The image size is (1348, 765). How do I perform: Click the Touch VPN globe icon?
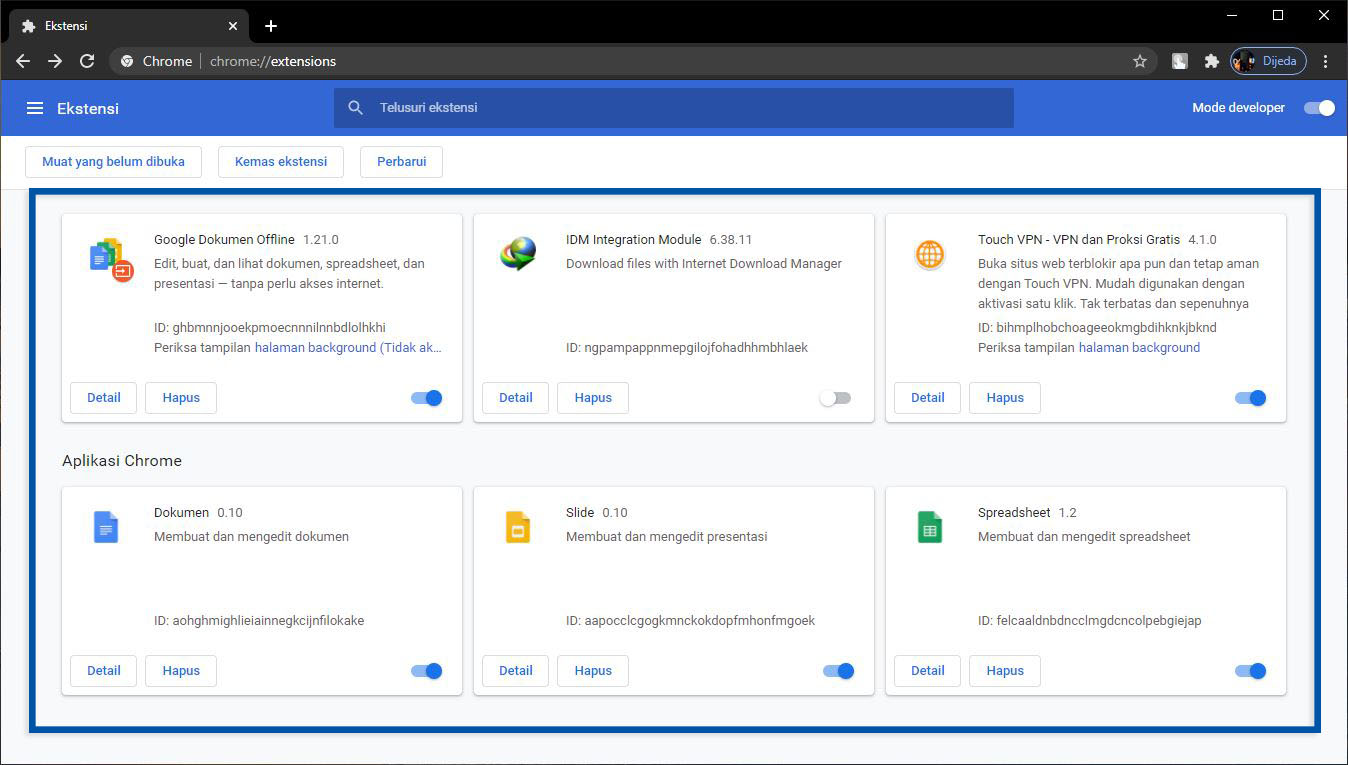930,255
